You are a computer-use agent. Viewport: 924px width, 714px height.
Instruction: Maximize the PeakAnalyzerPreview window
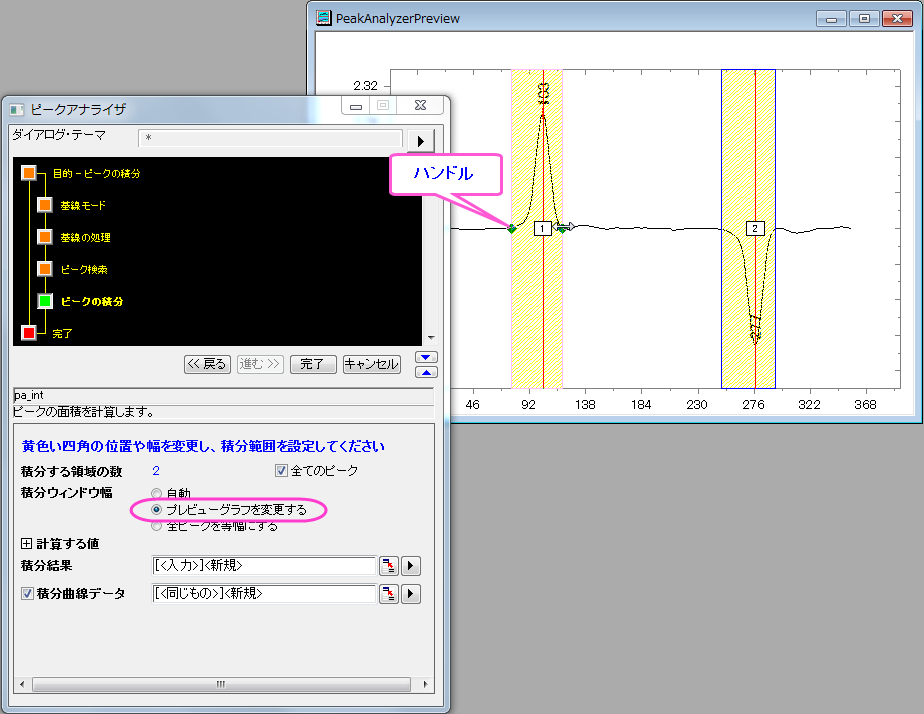pyautogui.click(x=864, y=19)
